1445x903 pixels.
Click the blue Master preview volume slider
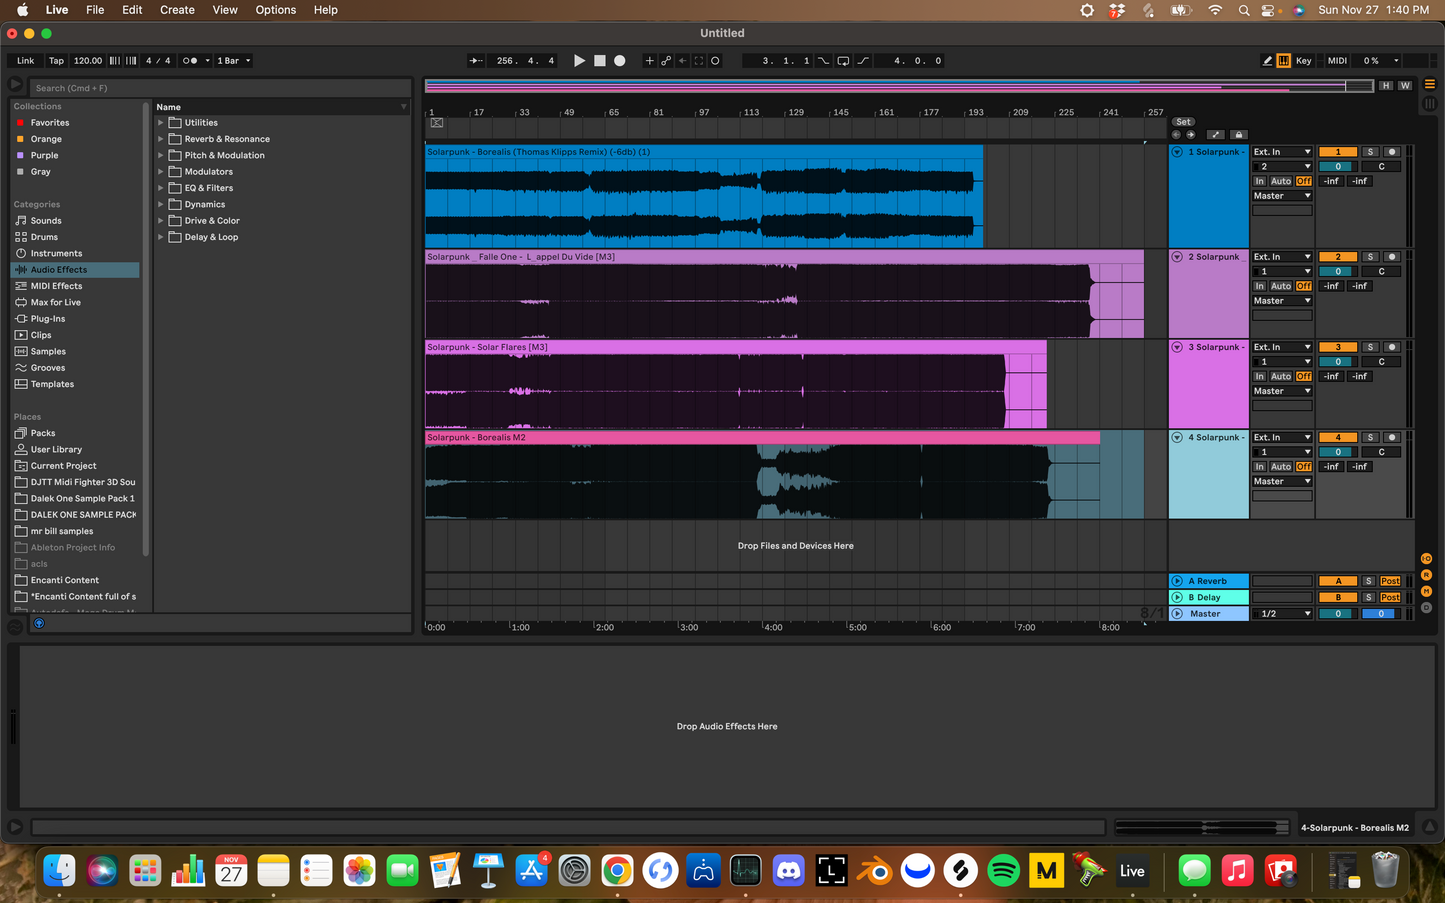tap(1381, 614)
